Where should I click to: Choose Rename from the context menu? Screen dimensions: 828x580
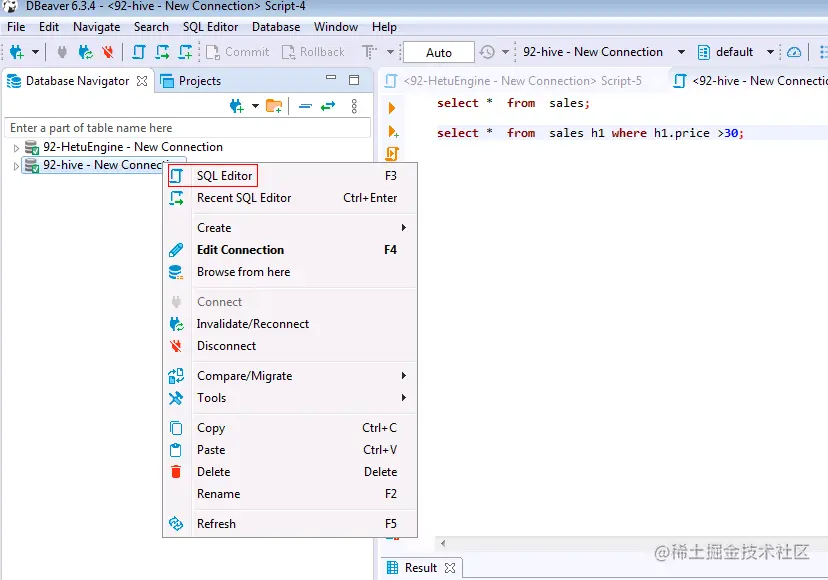pyautogui.click(x=289, y=494)
